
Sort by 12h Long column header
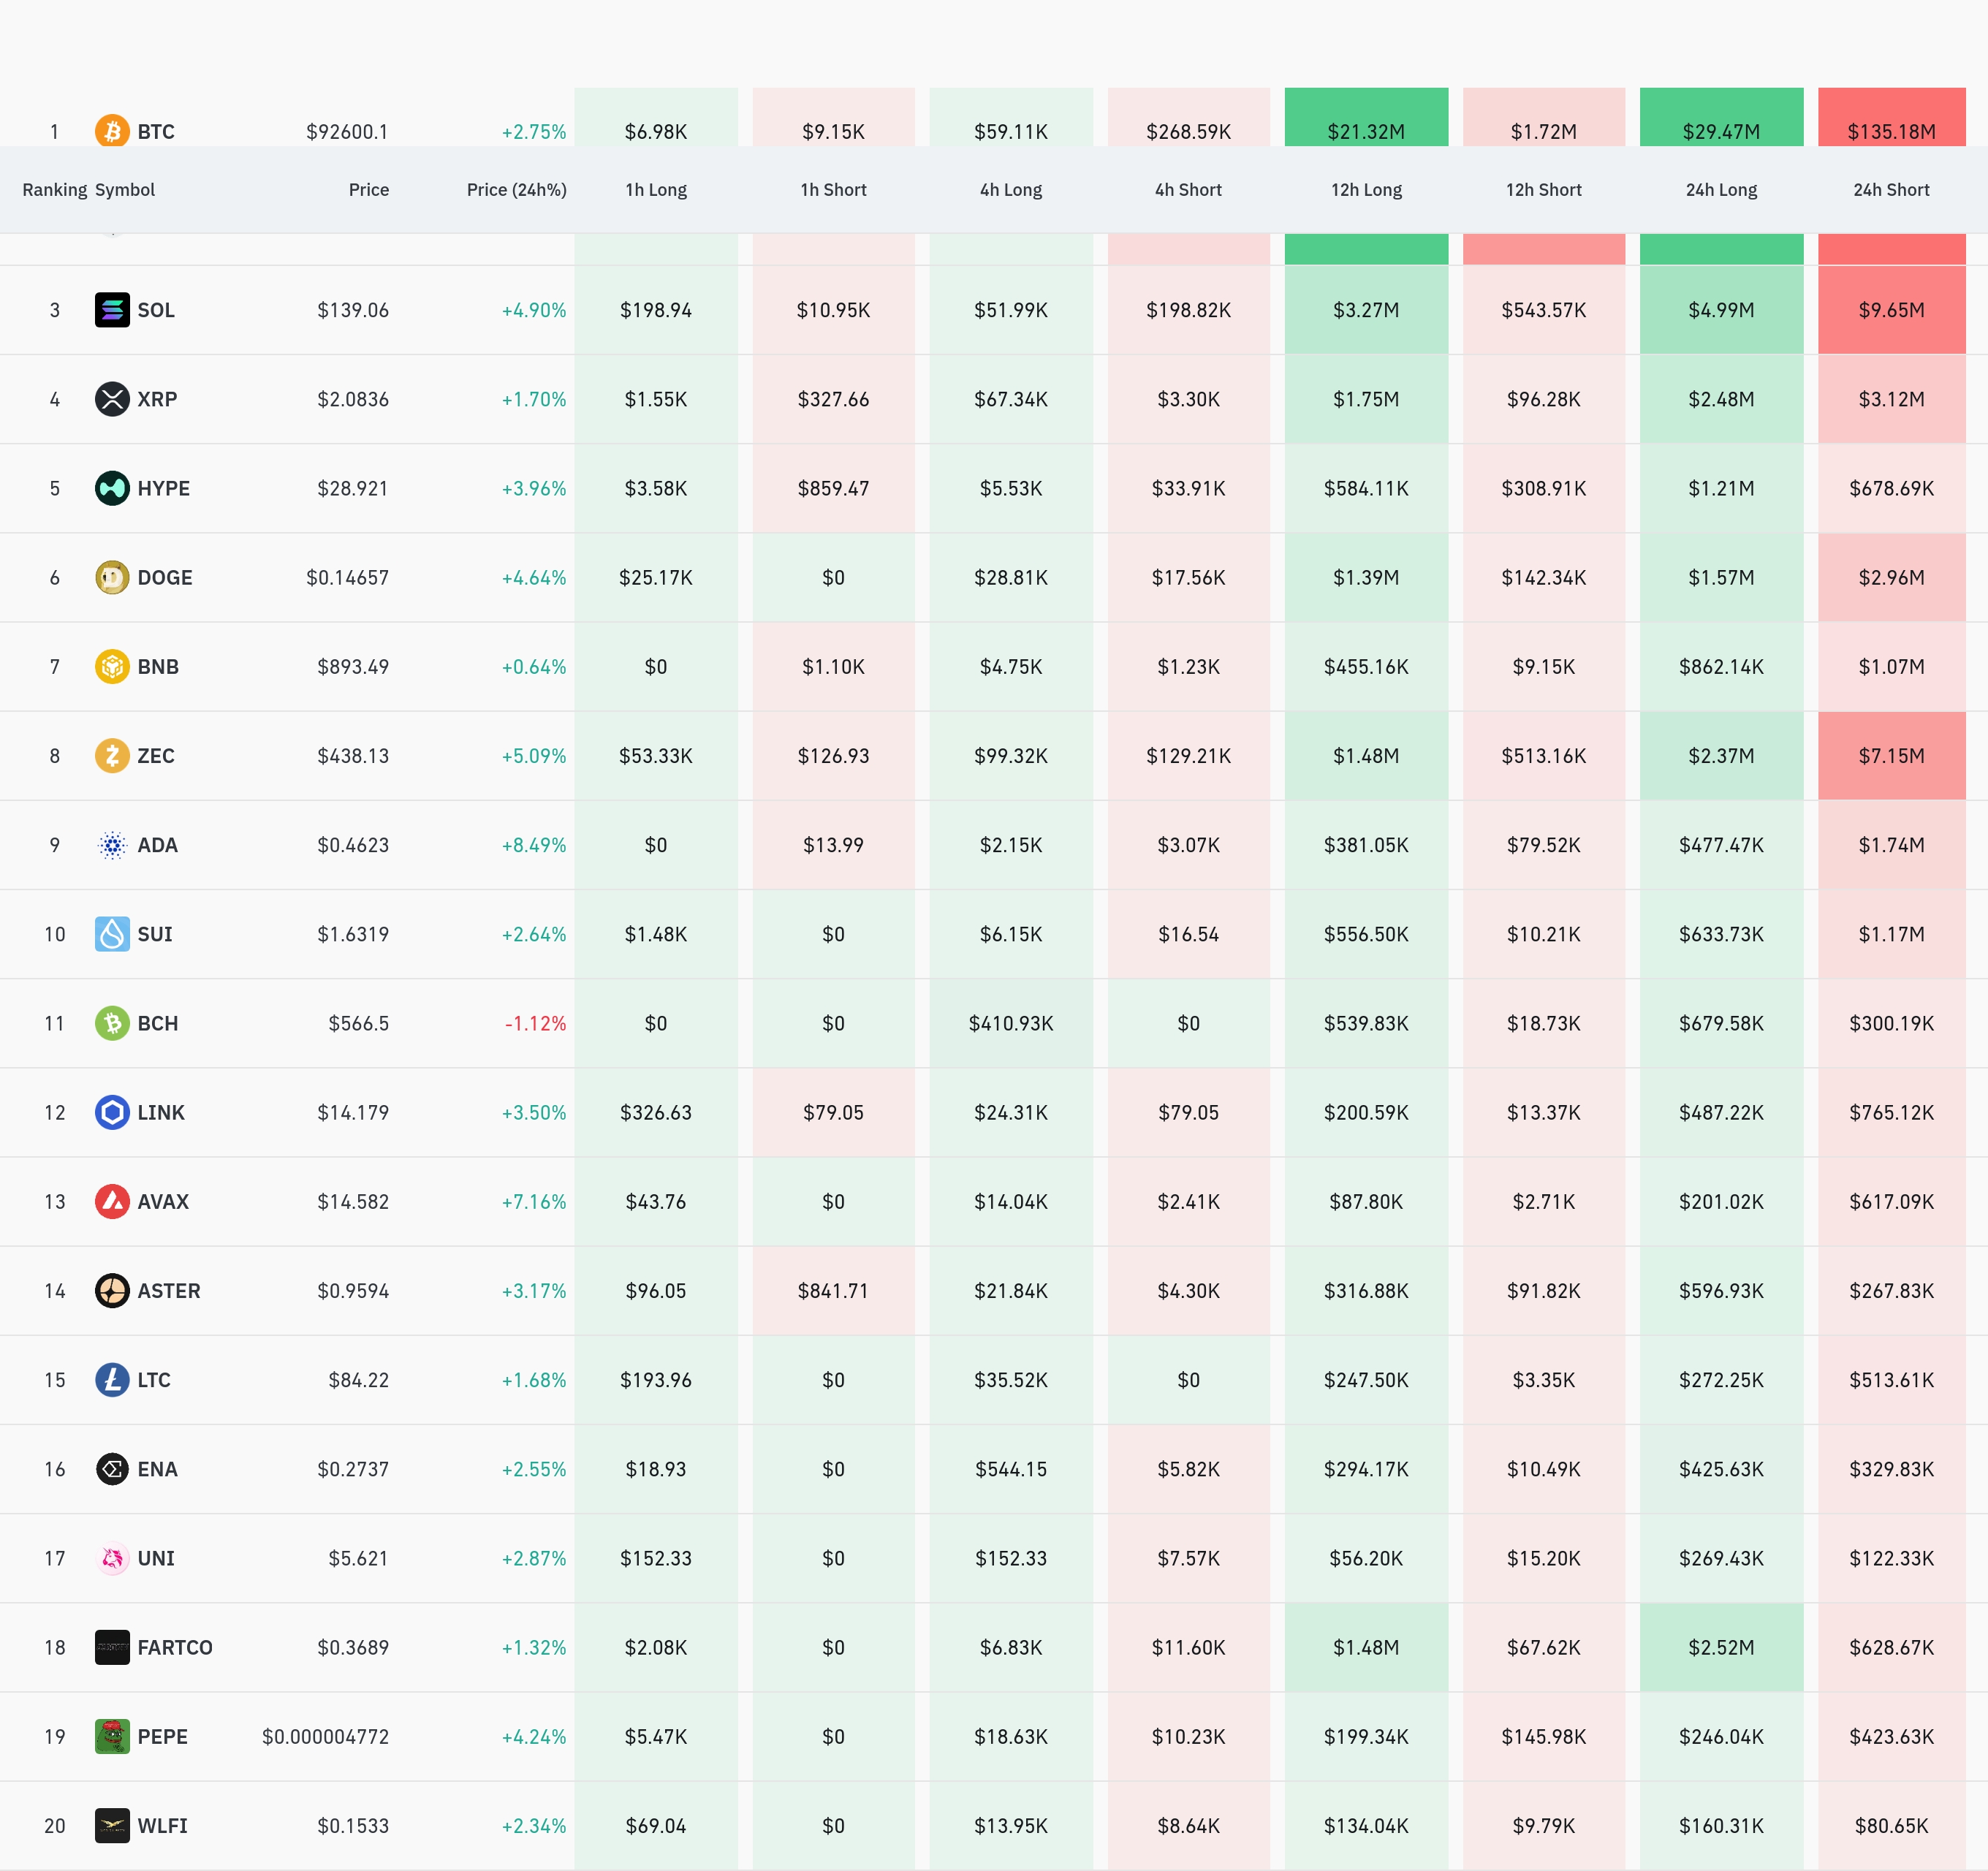1365,190
